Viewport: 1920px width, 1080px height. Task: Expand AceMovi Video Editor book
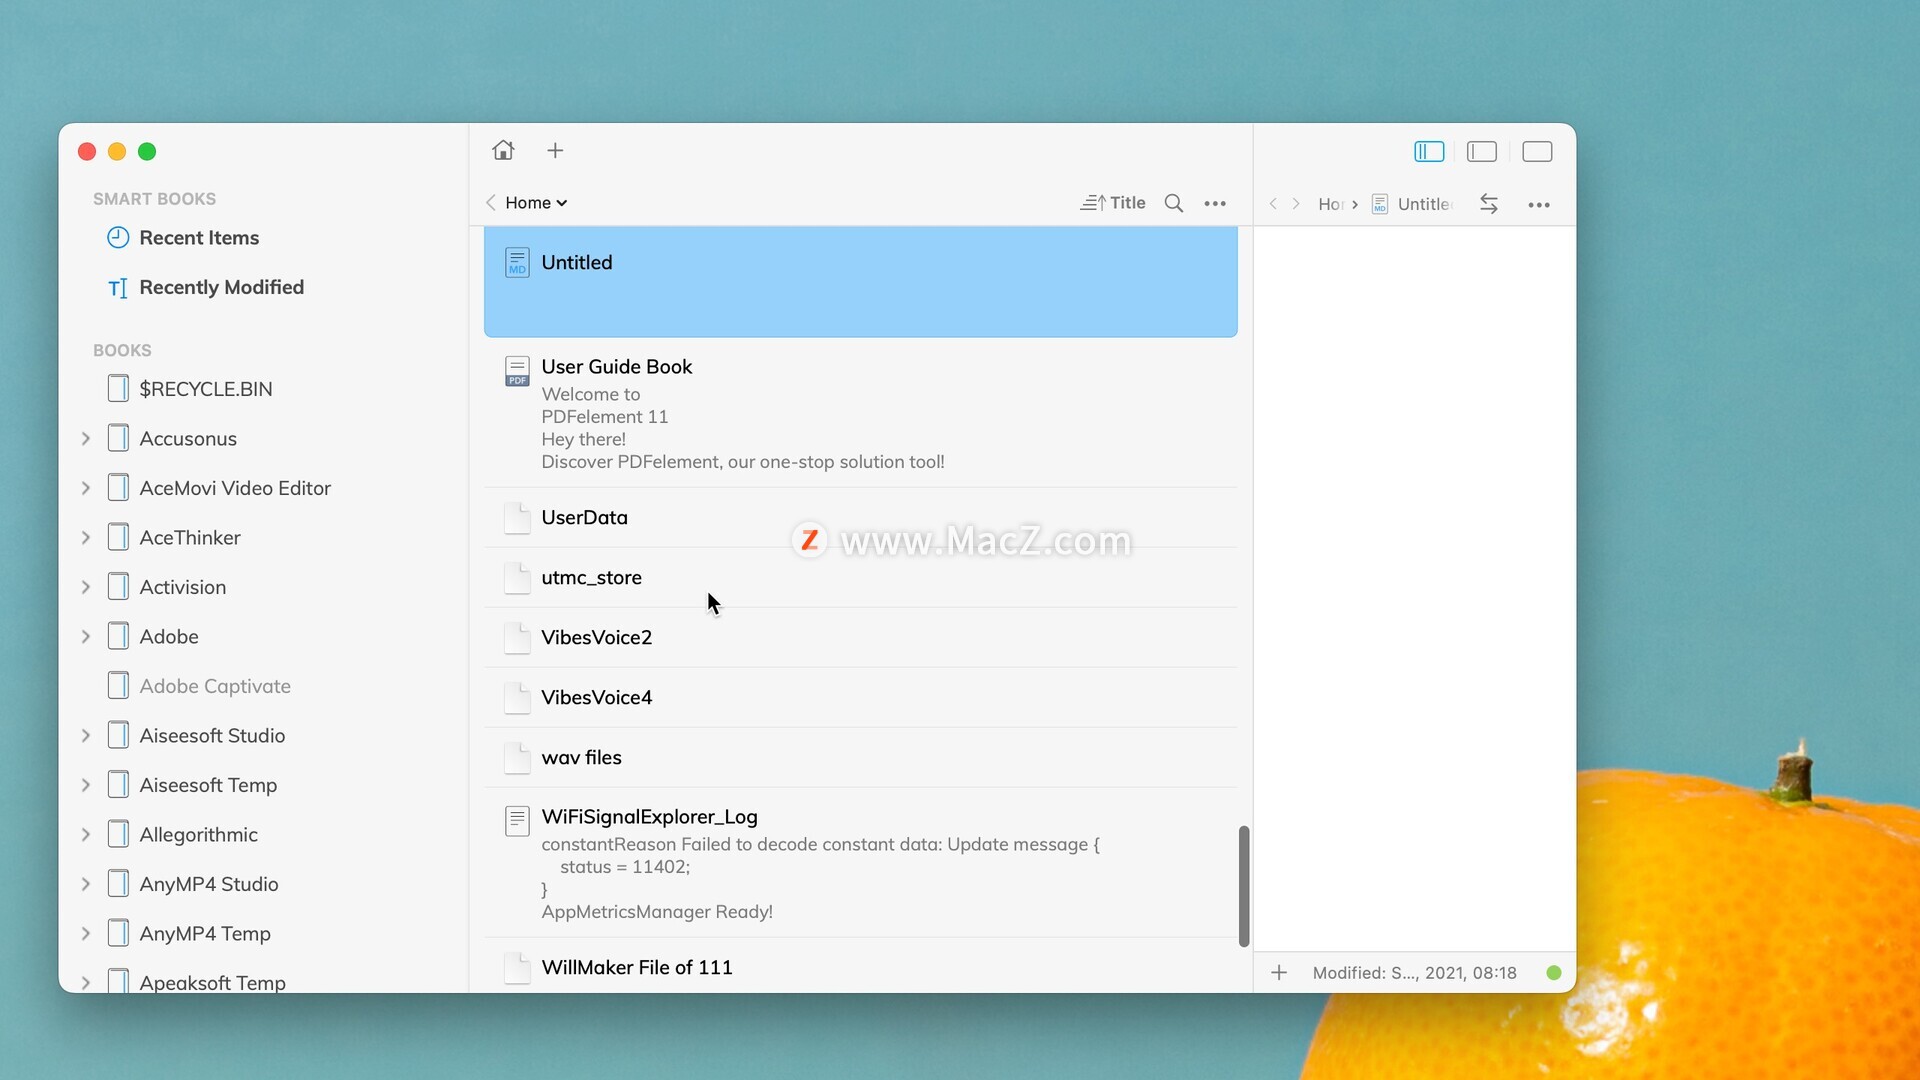86,488
